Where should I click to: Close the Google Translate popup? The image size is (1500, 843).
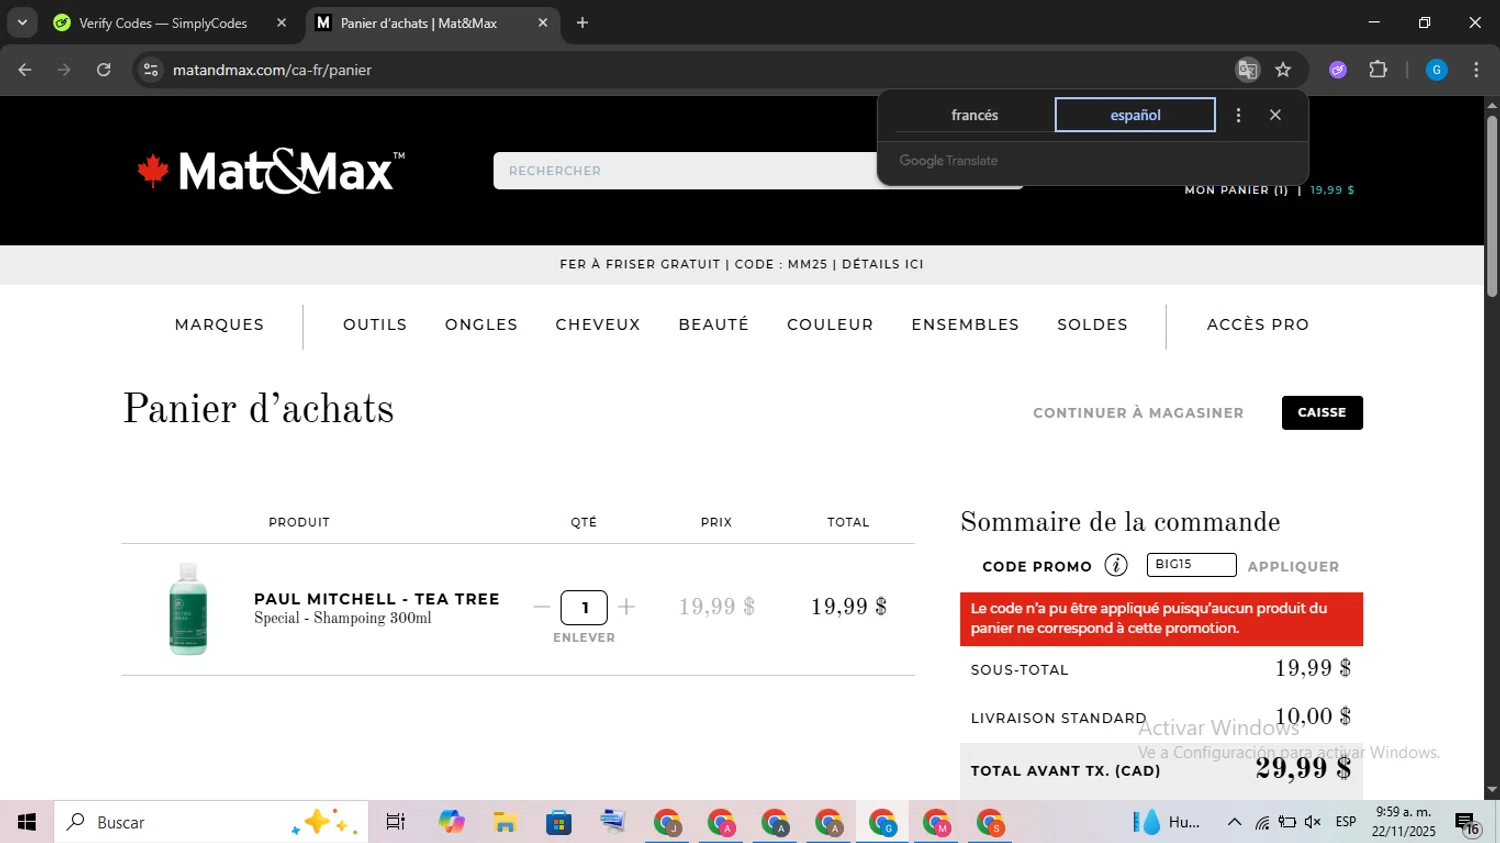(x=1275, y=115)
